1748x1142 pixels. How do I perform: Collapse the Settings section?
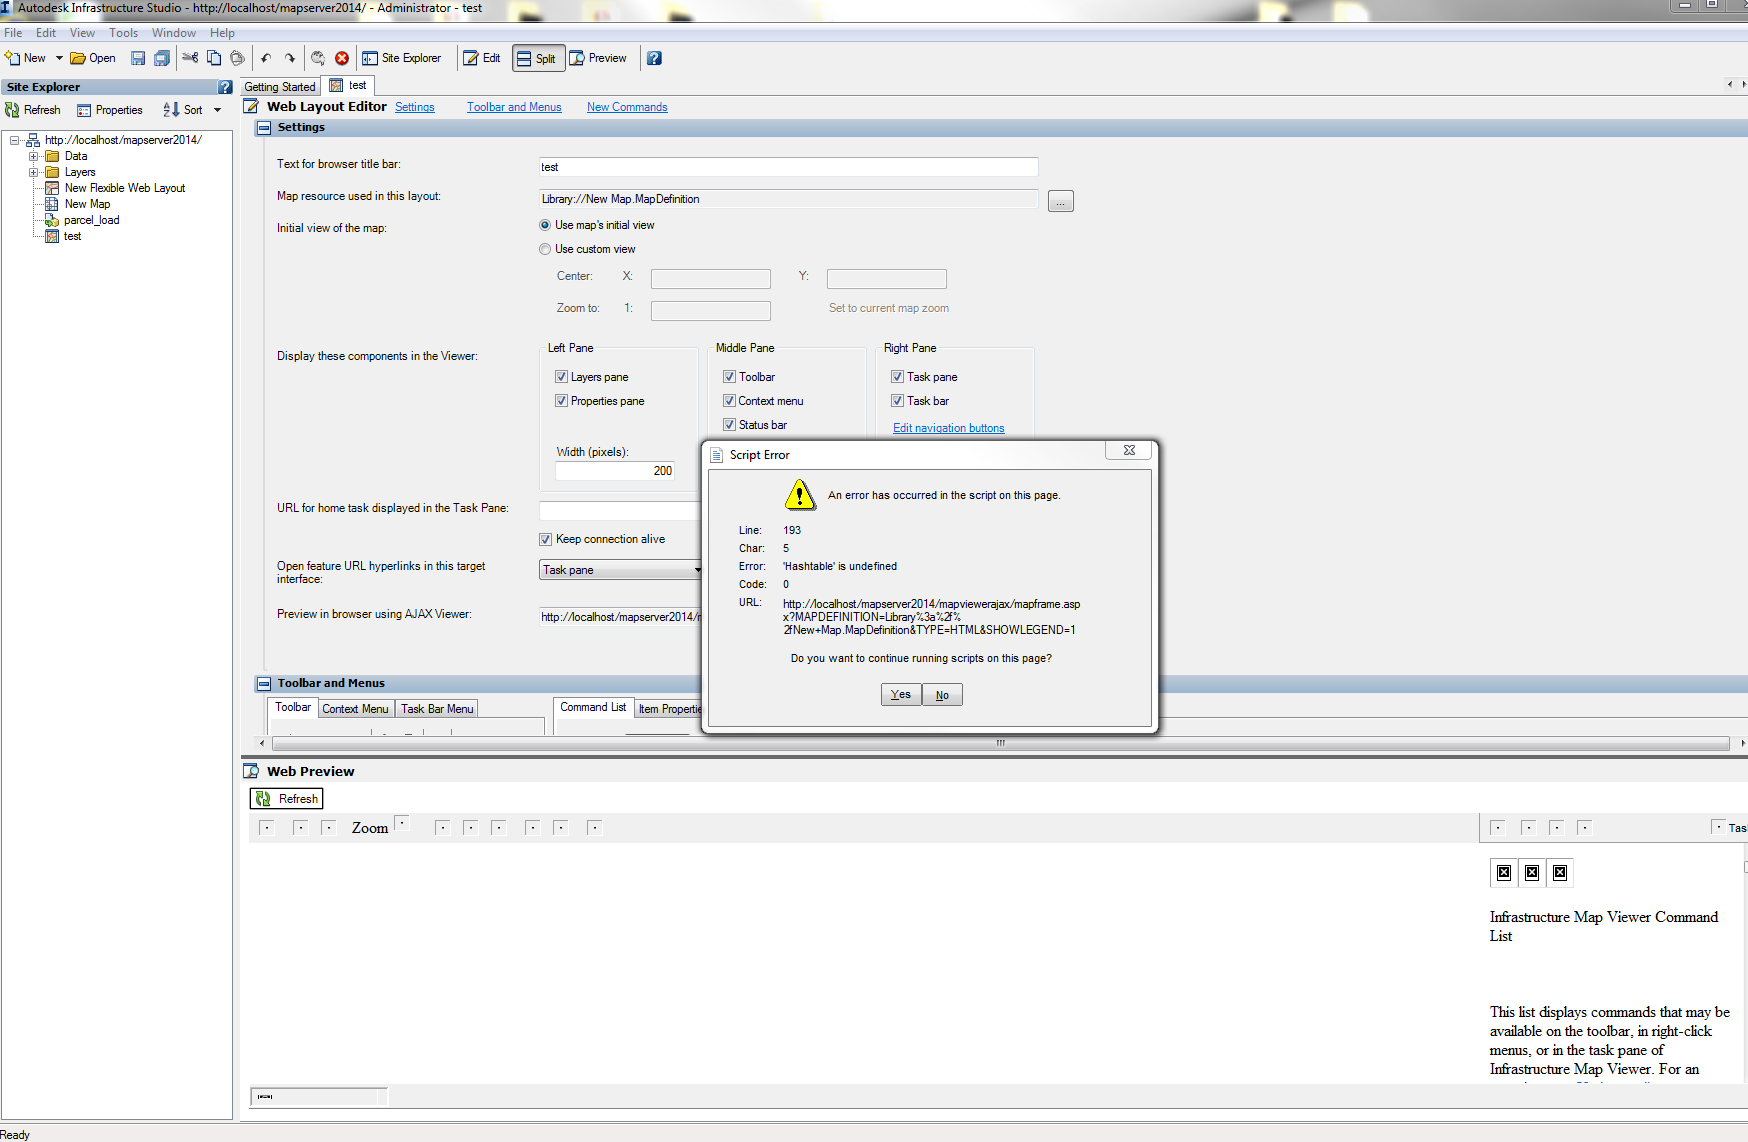click(264, 128)
